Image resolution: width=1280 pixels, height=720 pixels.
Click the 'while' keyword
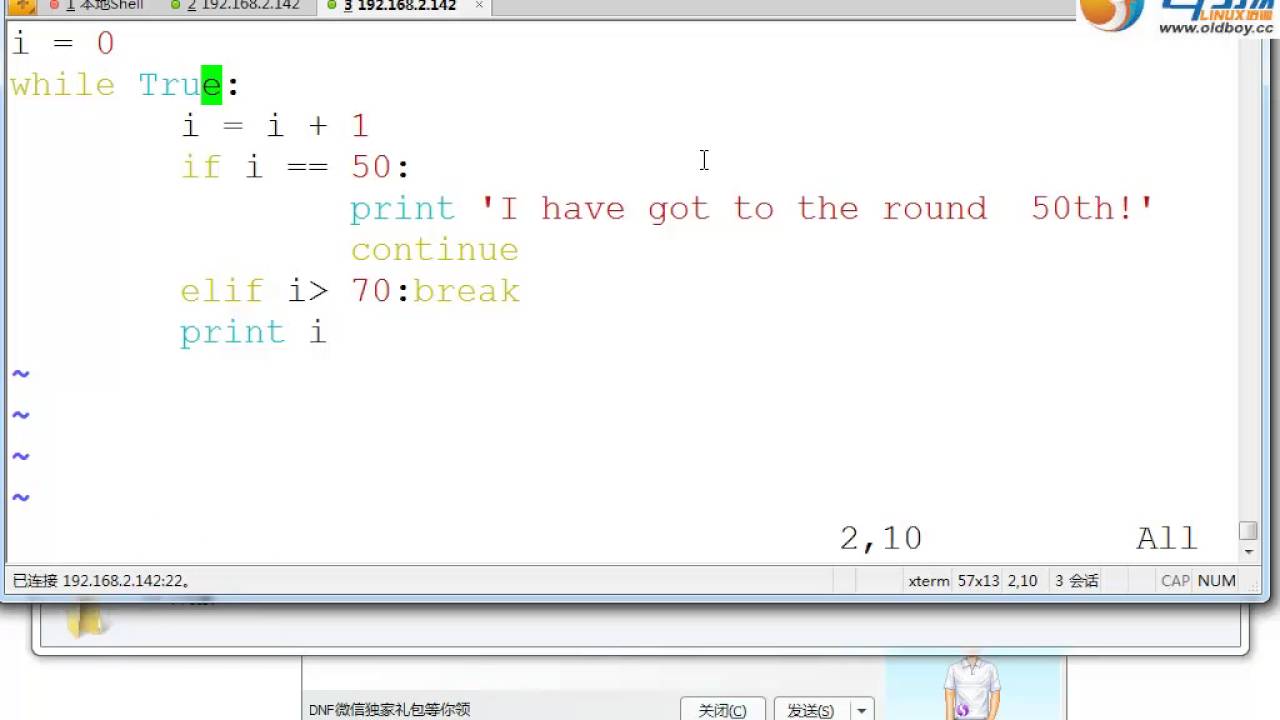[x=62, y=85]
